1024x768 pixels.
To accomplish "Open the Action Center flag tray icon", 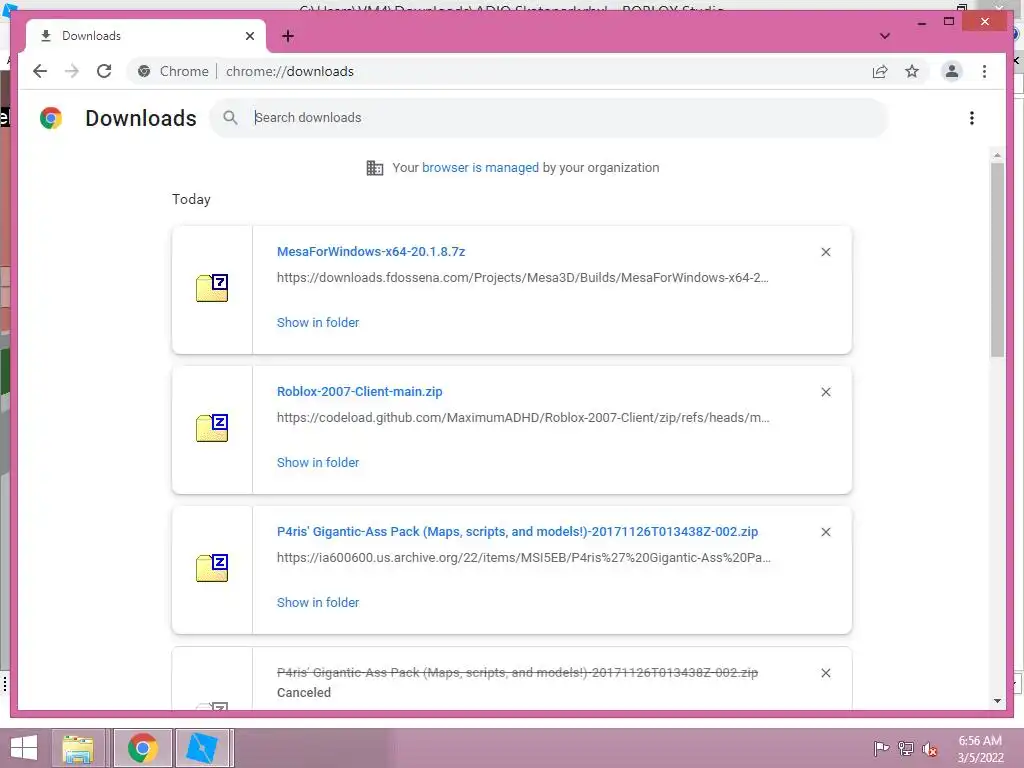I will click(881, 748).
